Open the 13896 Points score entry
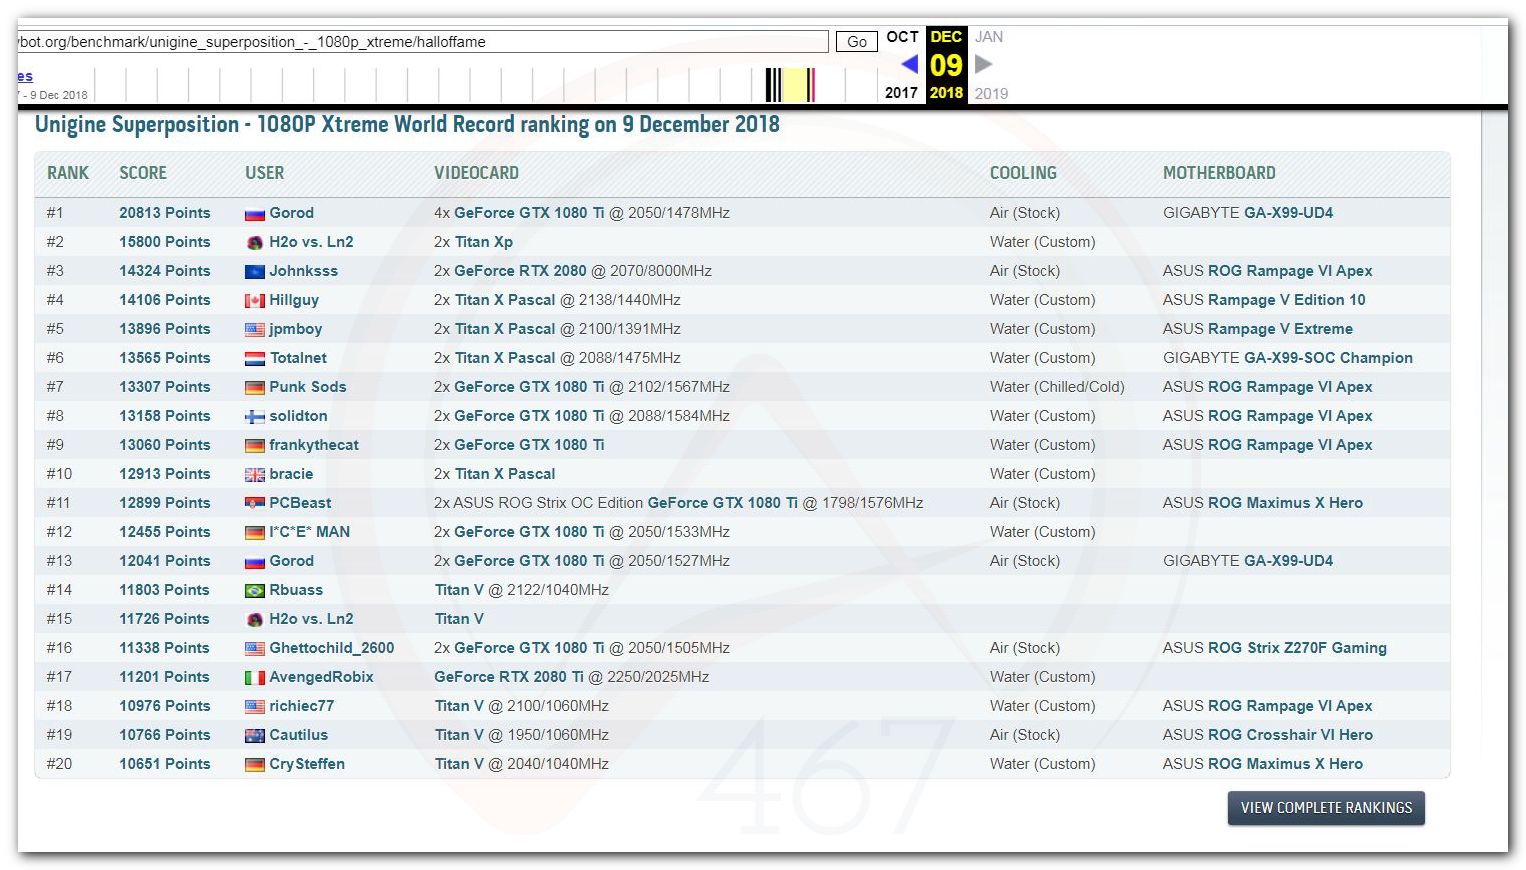1526x870 pixels. coord(165,329)
